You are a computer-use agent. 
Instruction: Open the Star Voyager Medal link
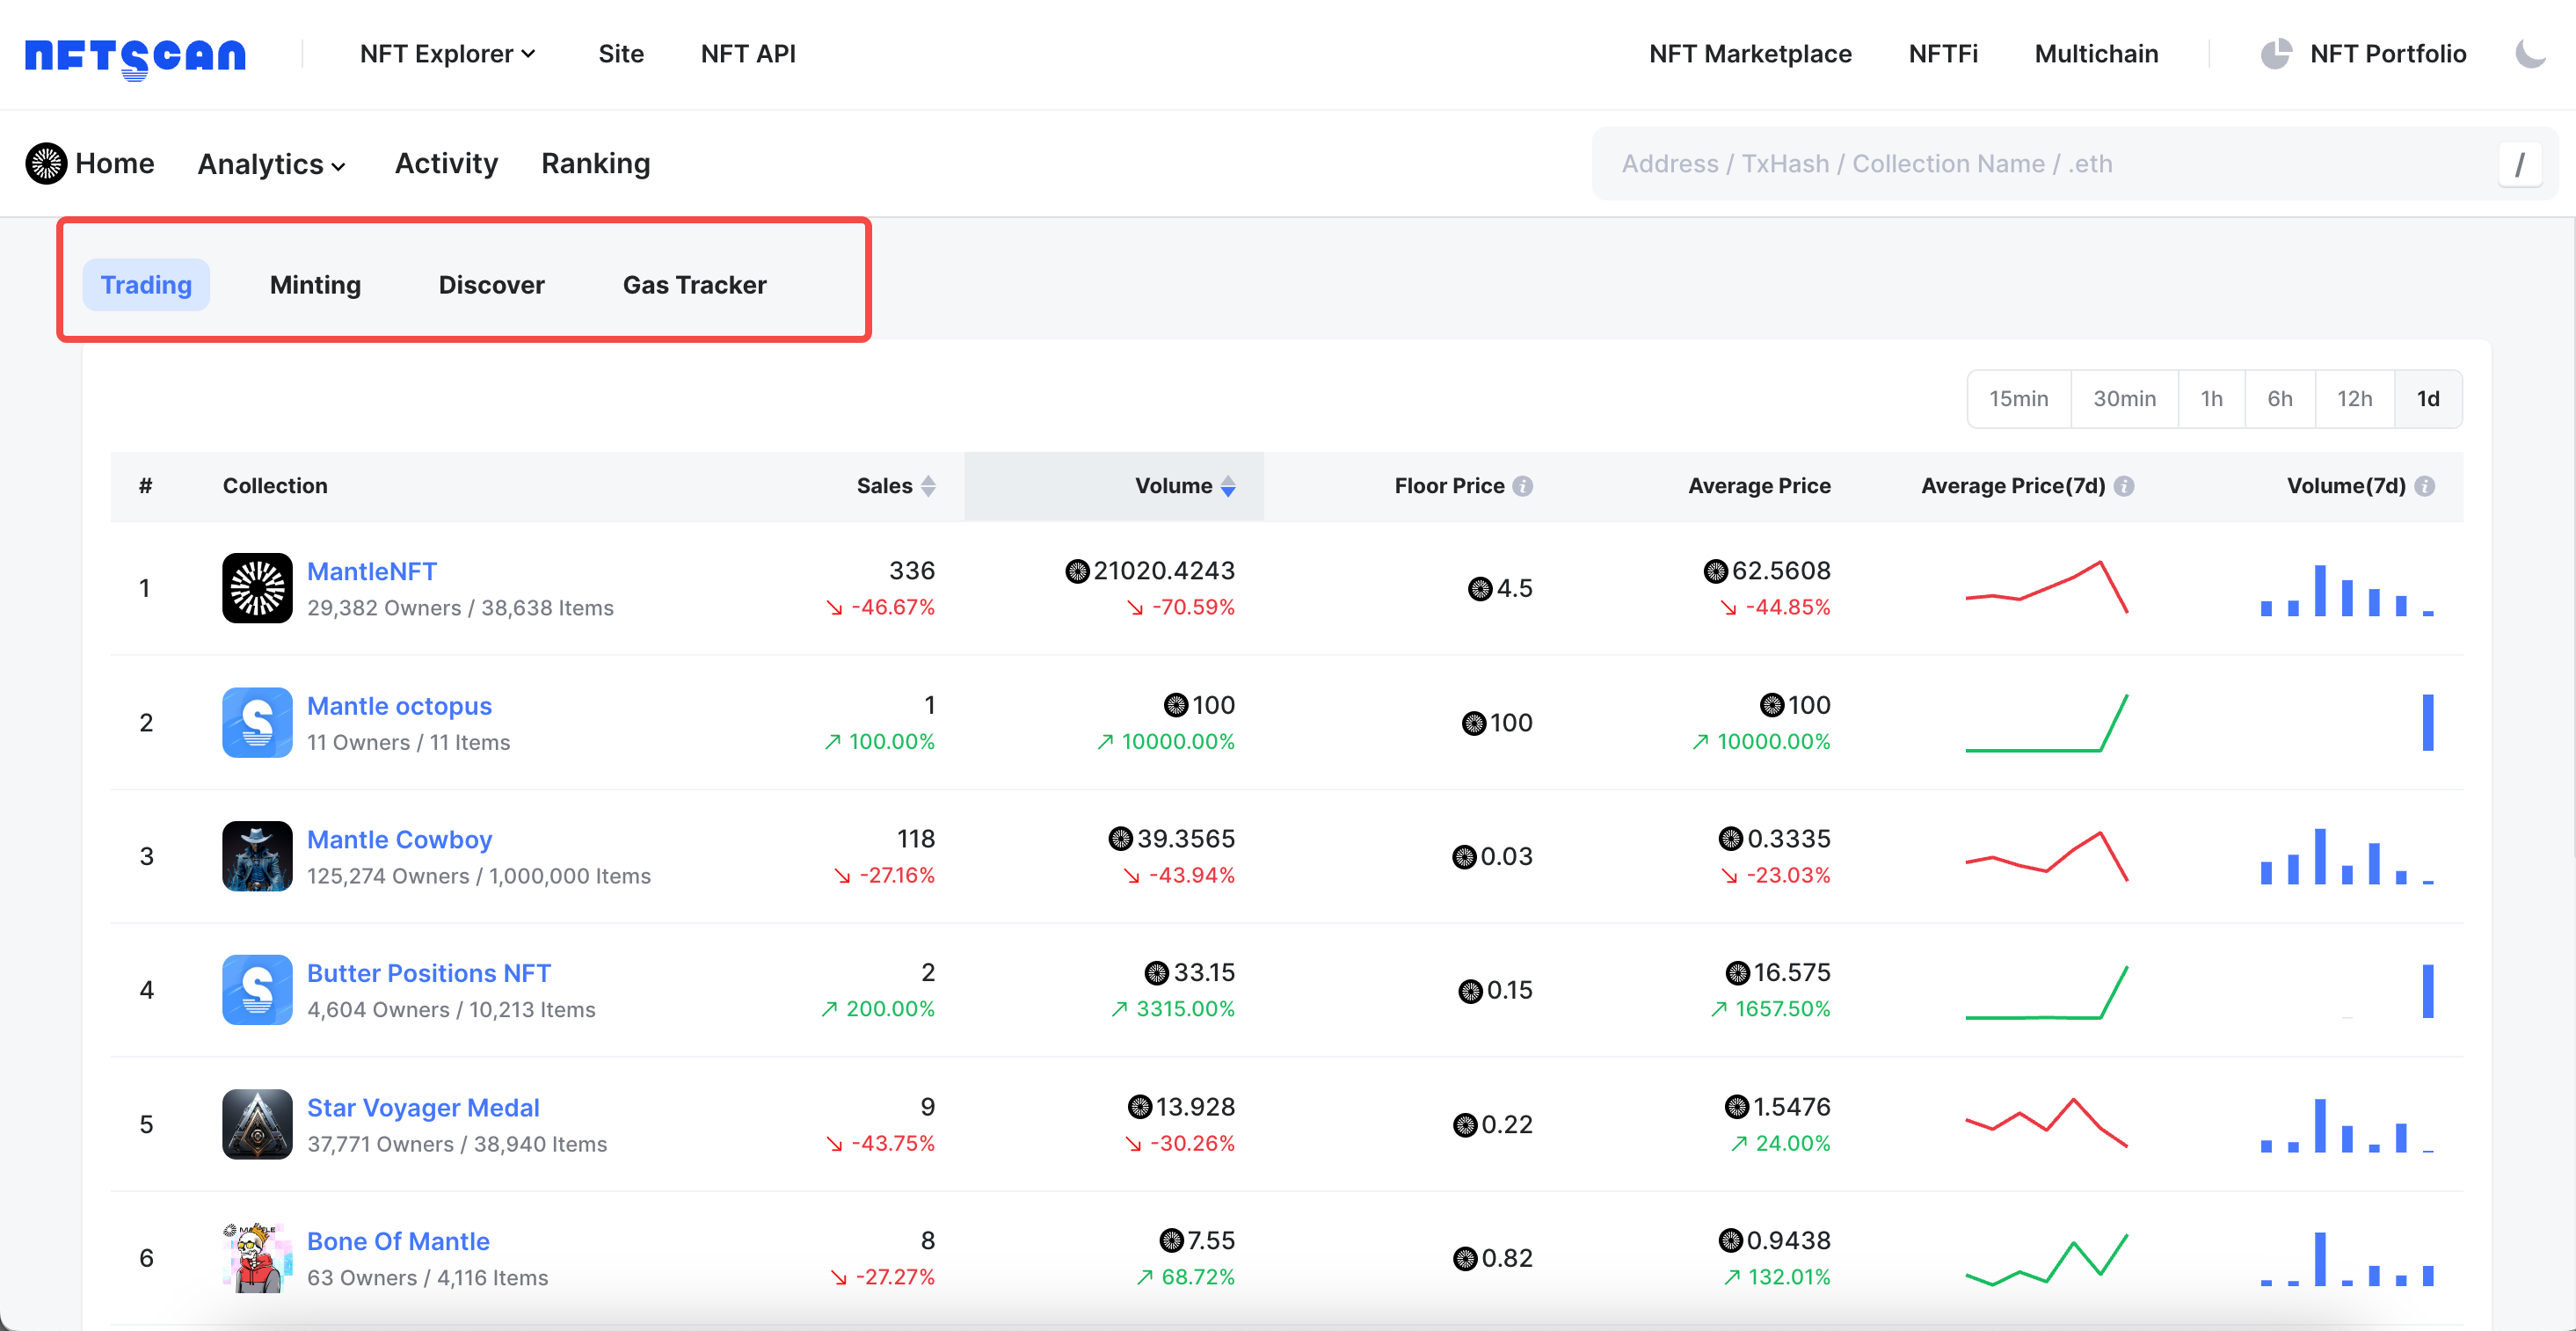pos(423,1108)
